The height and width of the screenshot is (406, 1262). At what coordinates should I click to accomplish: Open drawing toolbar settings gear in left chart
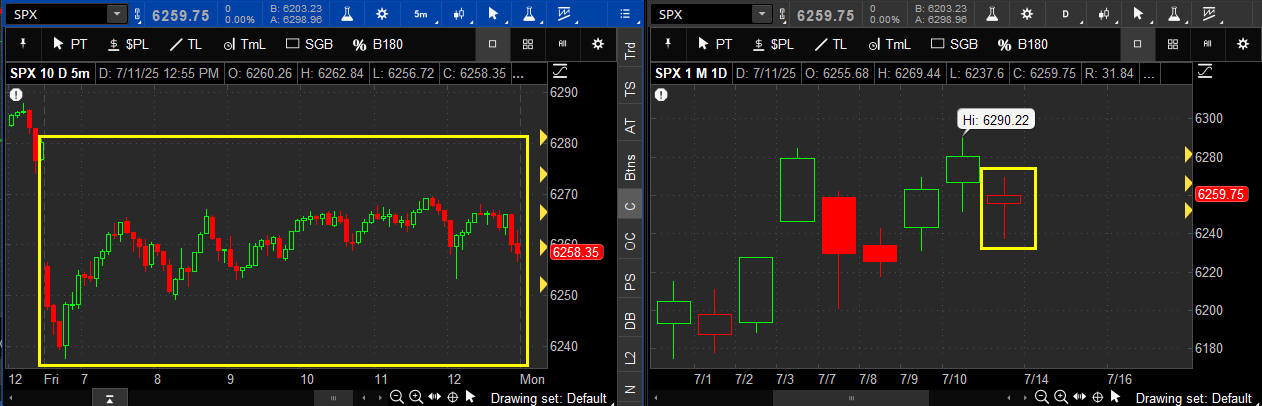pos(598,44)
